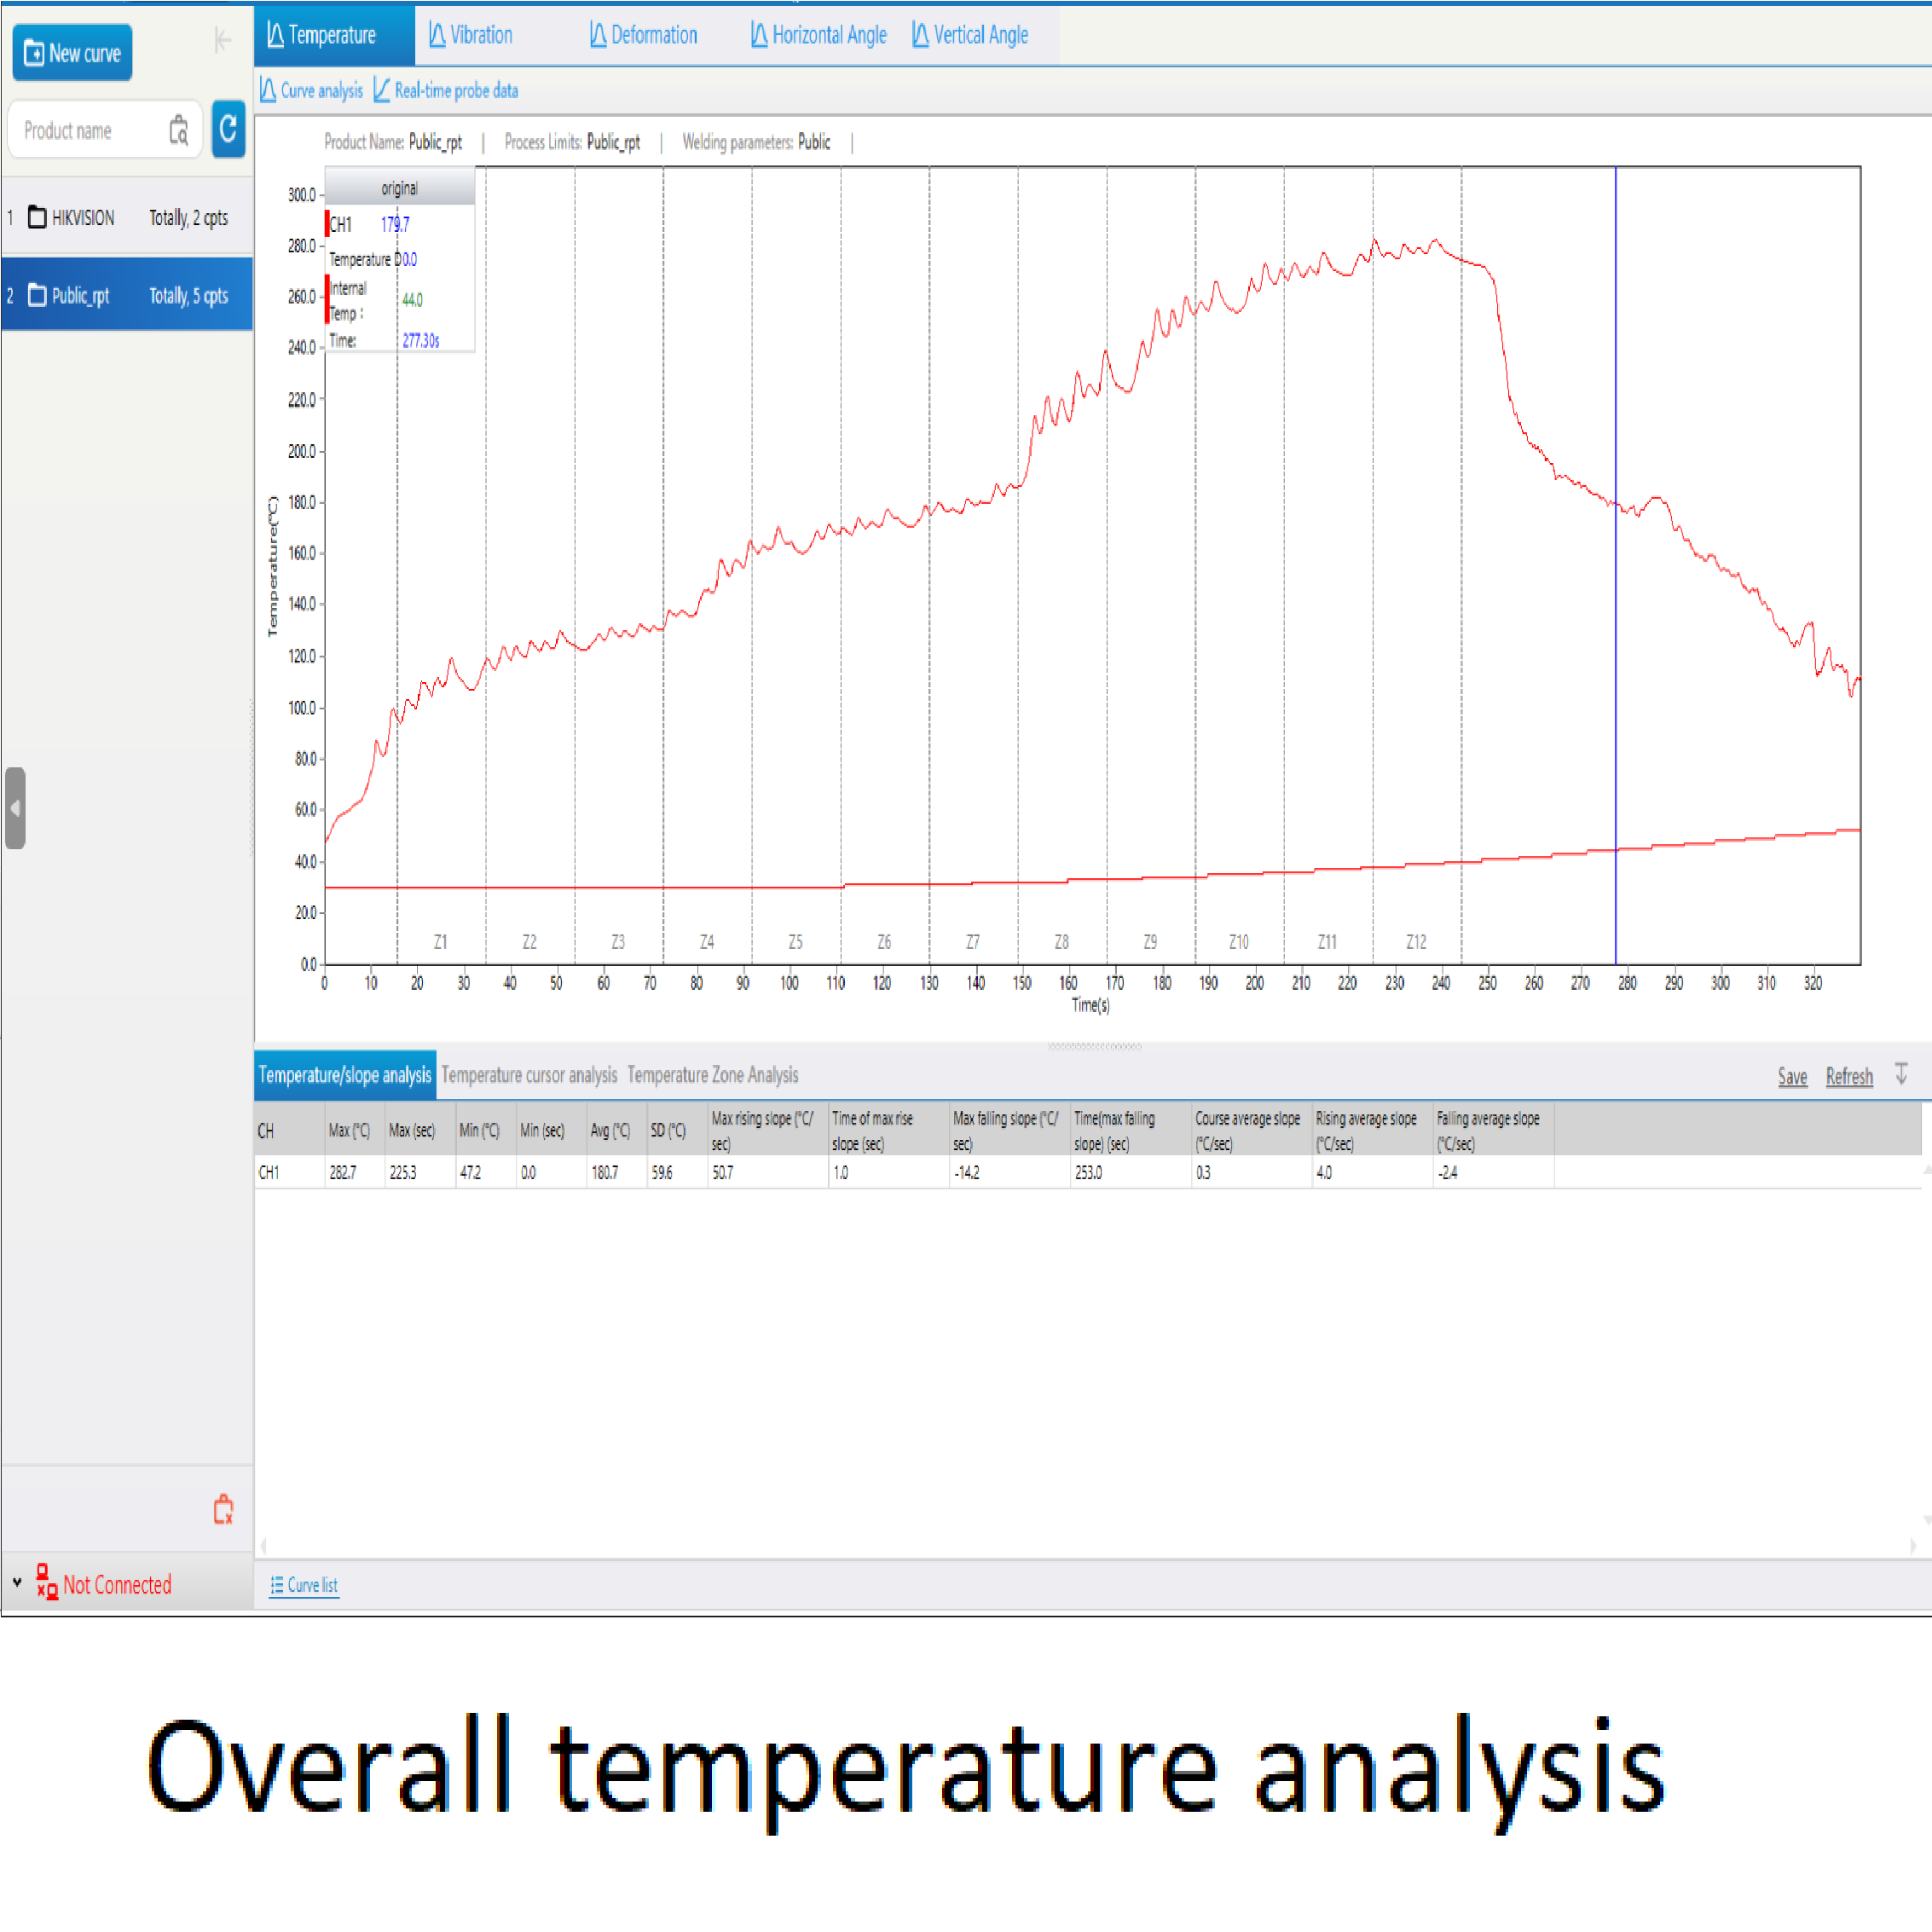Switch to the Vertical Angle tab
The width and height of the screenshot is (1932, 1932).
(x=969, y=36)
